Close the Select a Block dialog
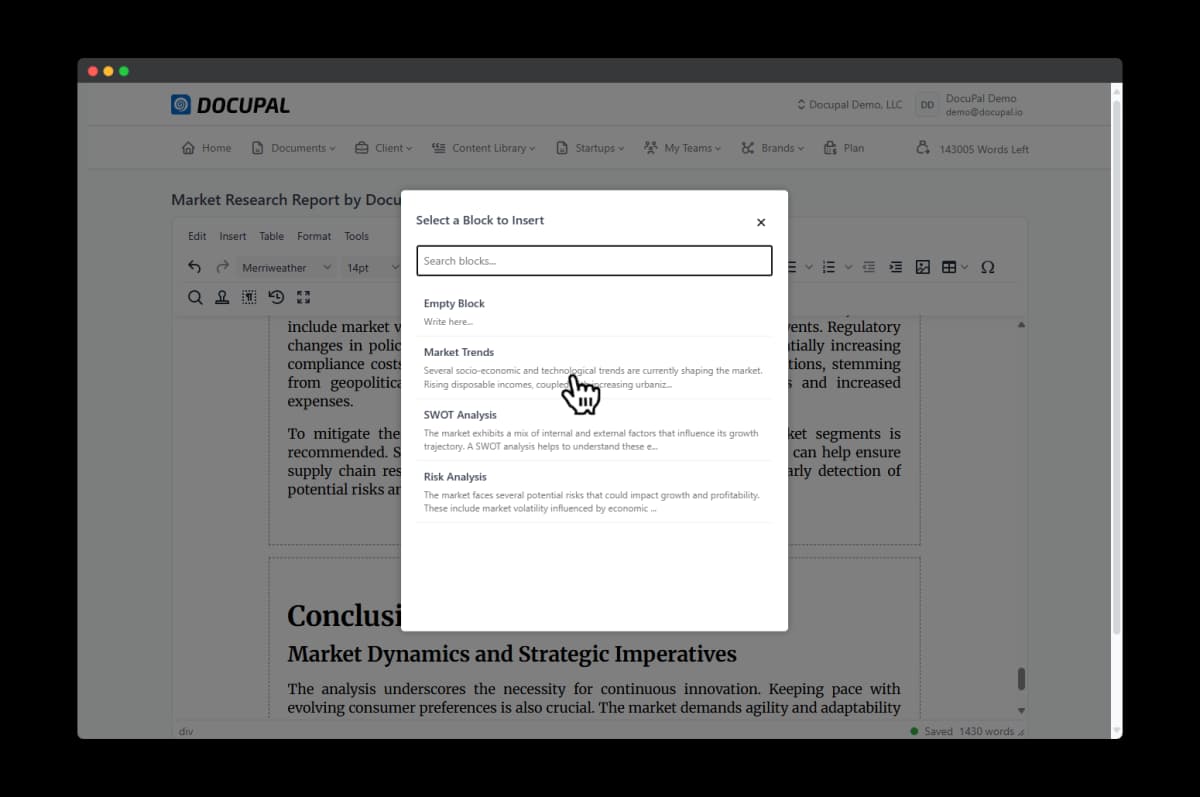The image size is (1200, 797). coord(760,222)
